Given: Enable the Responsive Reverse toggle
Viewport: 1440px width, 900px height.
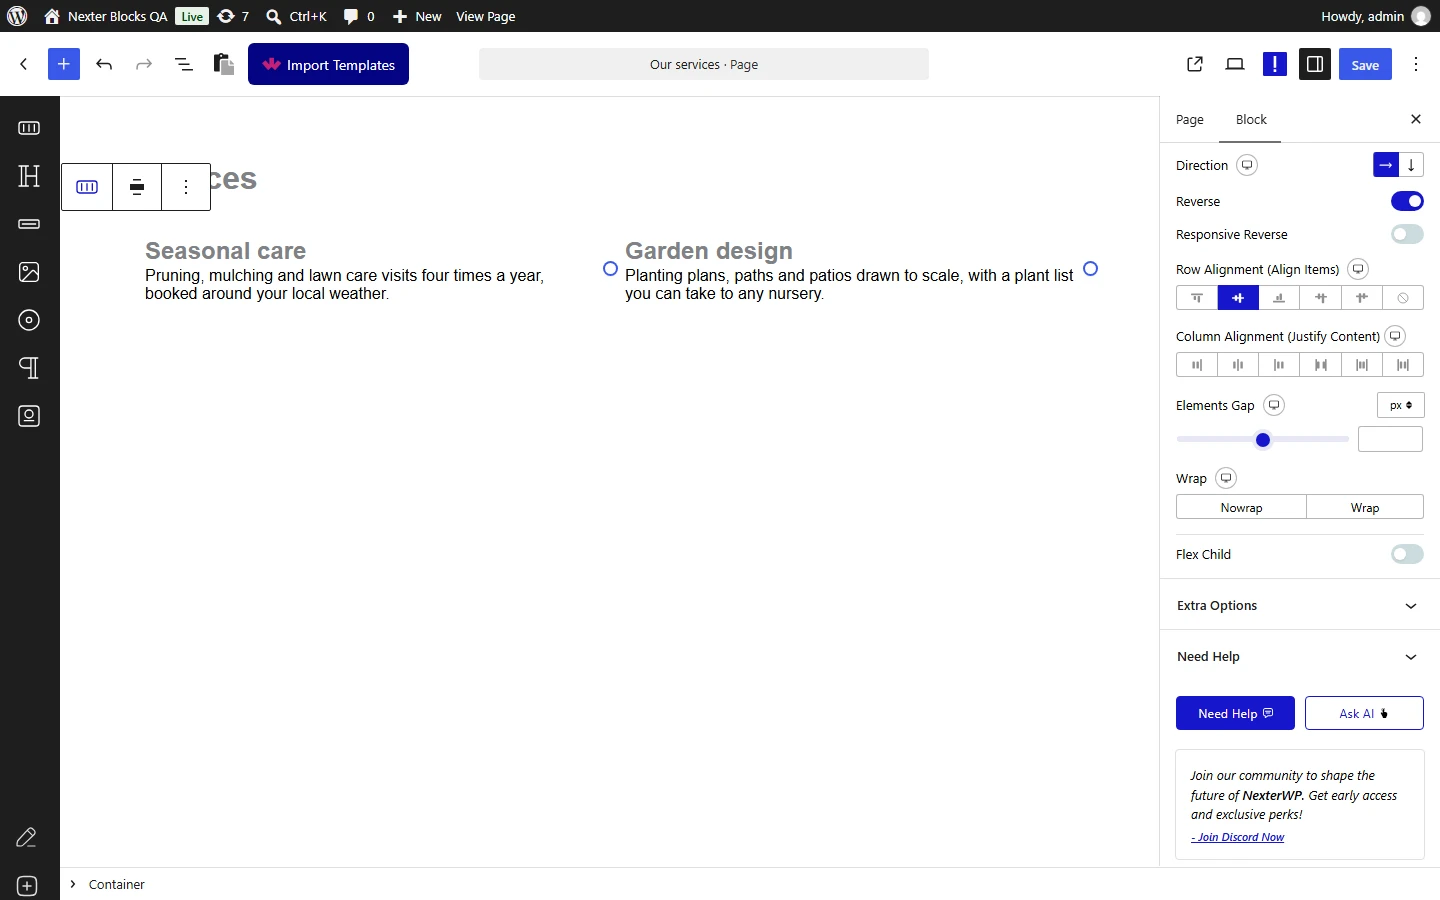Looking at the screenshot, I should [1407, 234].
